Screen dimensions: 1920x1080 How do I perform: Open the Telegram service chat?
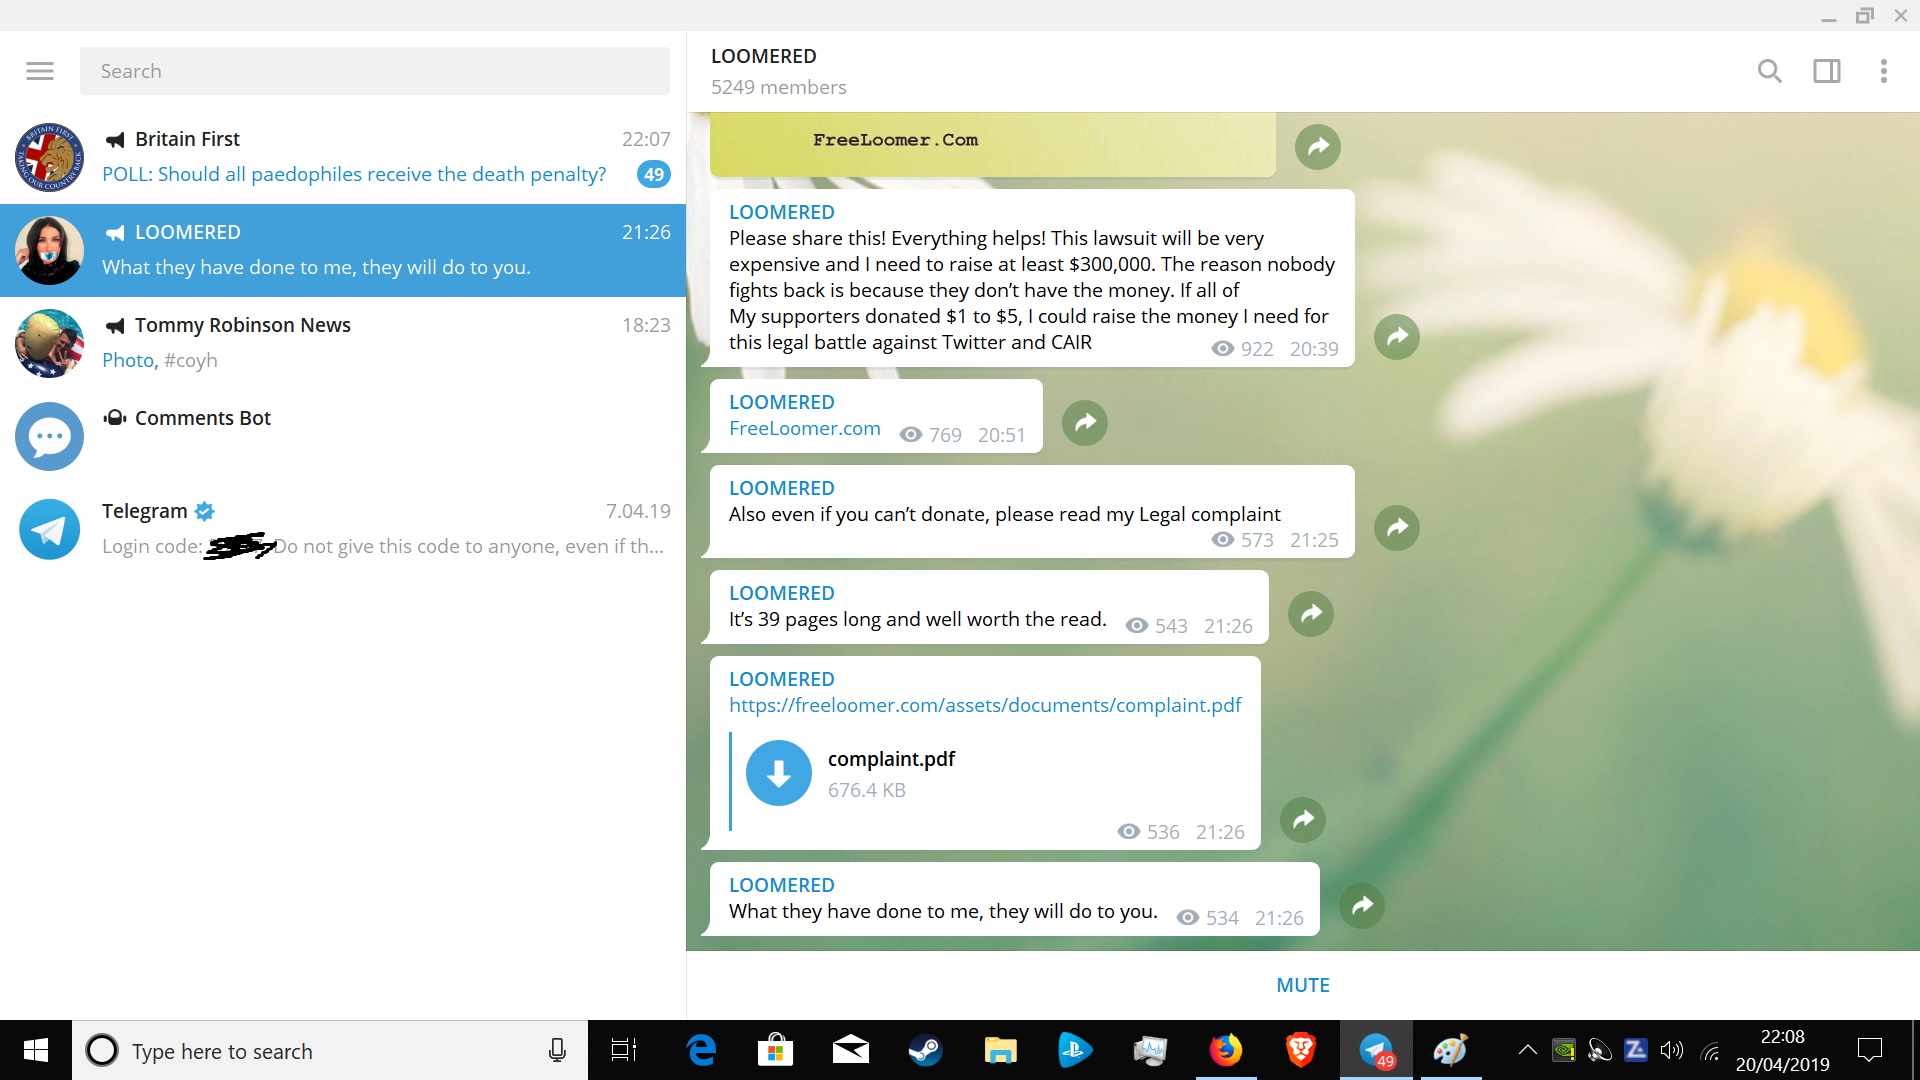click(343, 529)
